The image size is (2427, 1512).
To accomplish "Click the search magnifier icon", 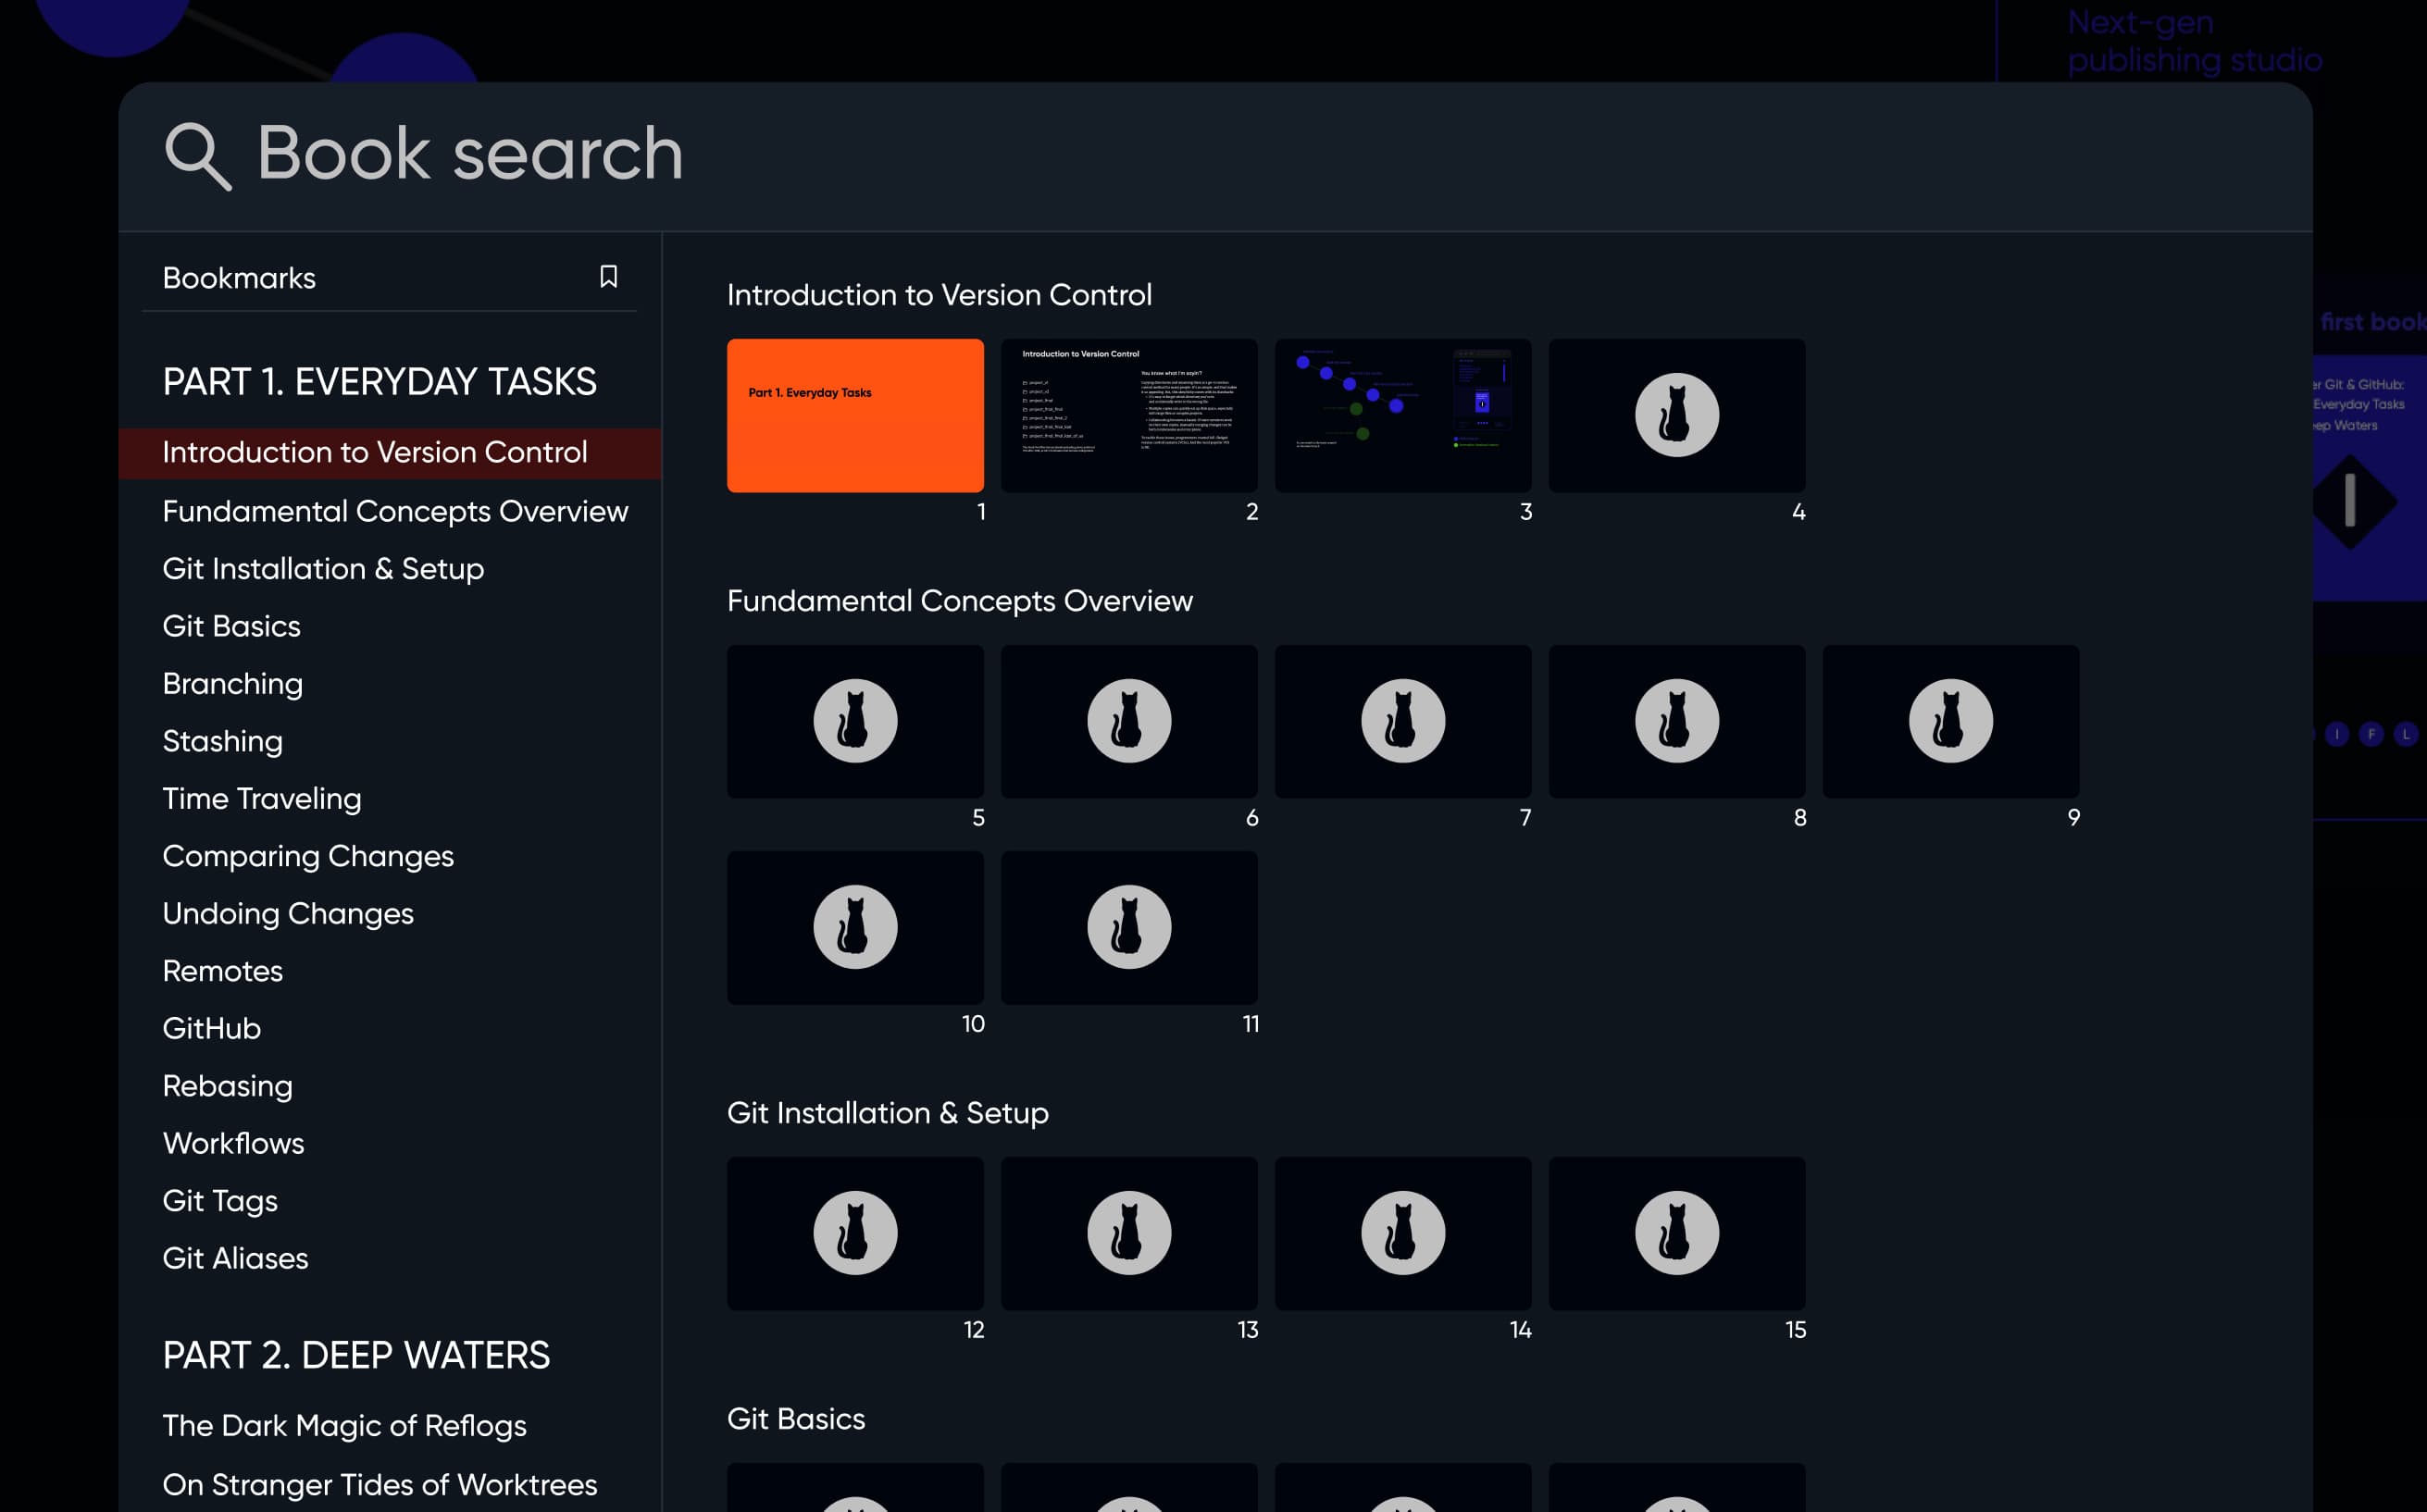I will tap(197, 155).
